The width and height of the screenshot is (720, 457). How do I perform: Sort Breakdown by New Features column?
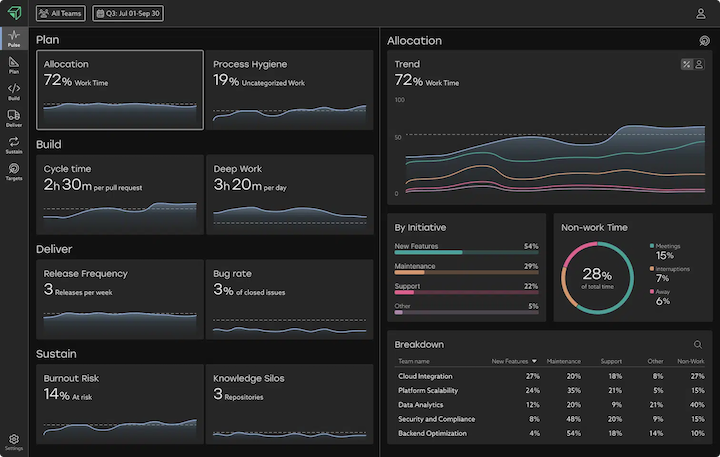point(515,361)
